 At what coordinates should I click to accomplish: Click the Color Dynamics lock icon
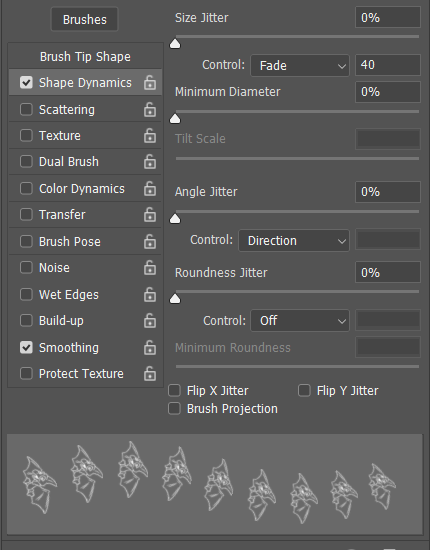(x=150, y=189)
